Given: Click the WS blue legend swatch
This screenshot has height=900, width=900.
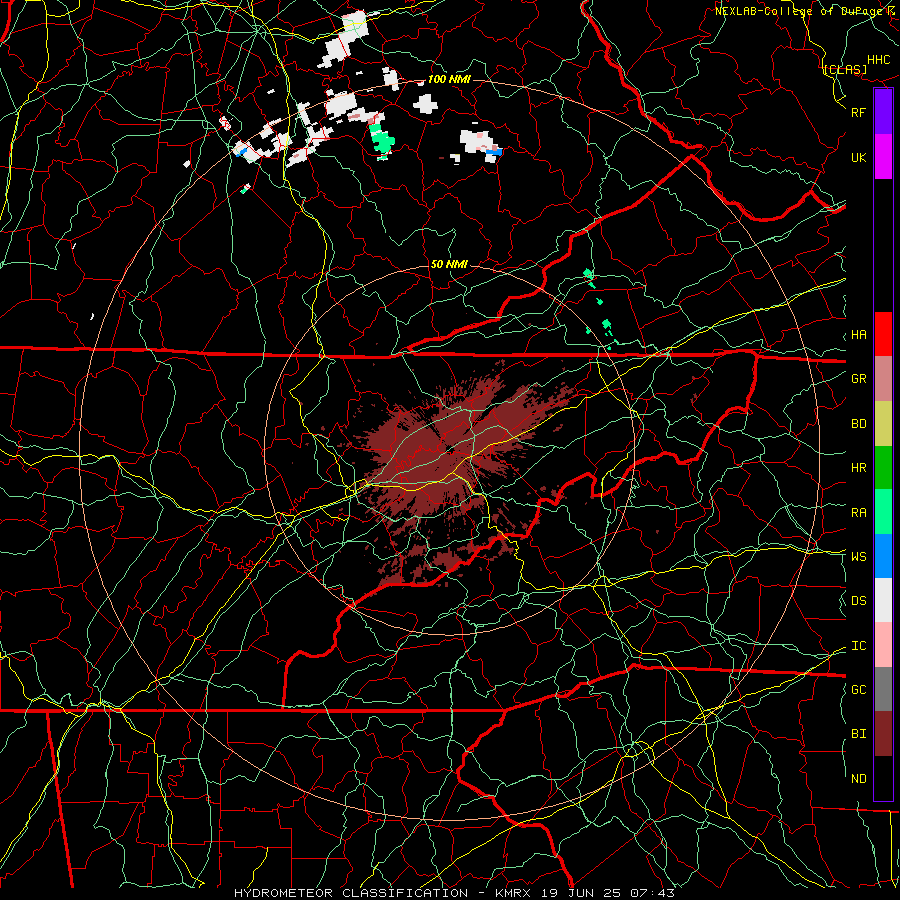Looking at the screenshot, I should point(883,556).
